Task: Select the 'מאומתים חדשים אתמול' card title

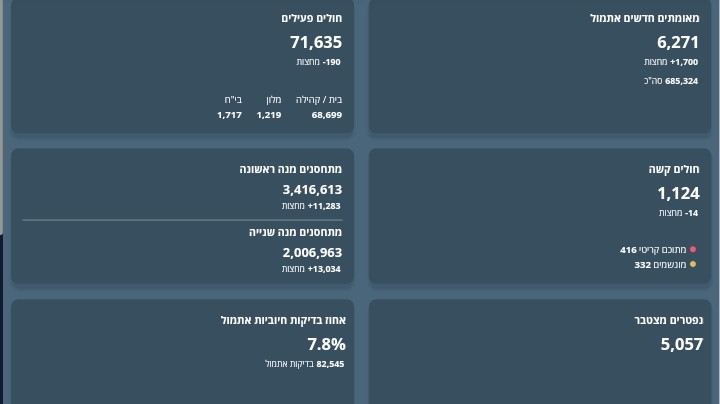Action: pos(645,18)
